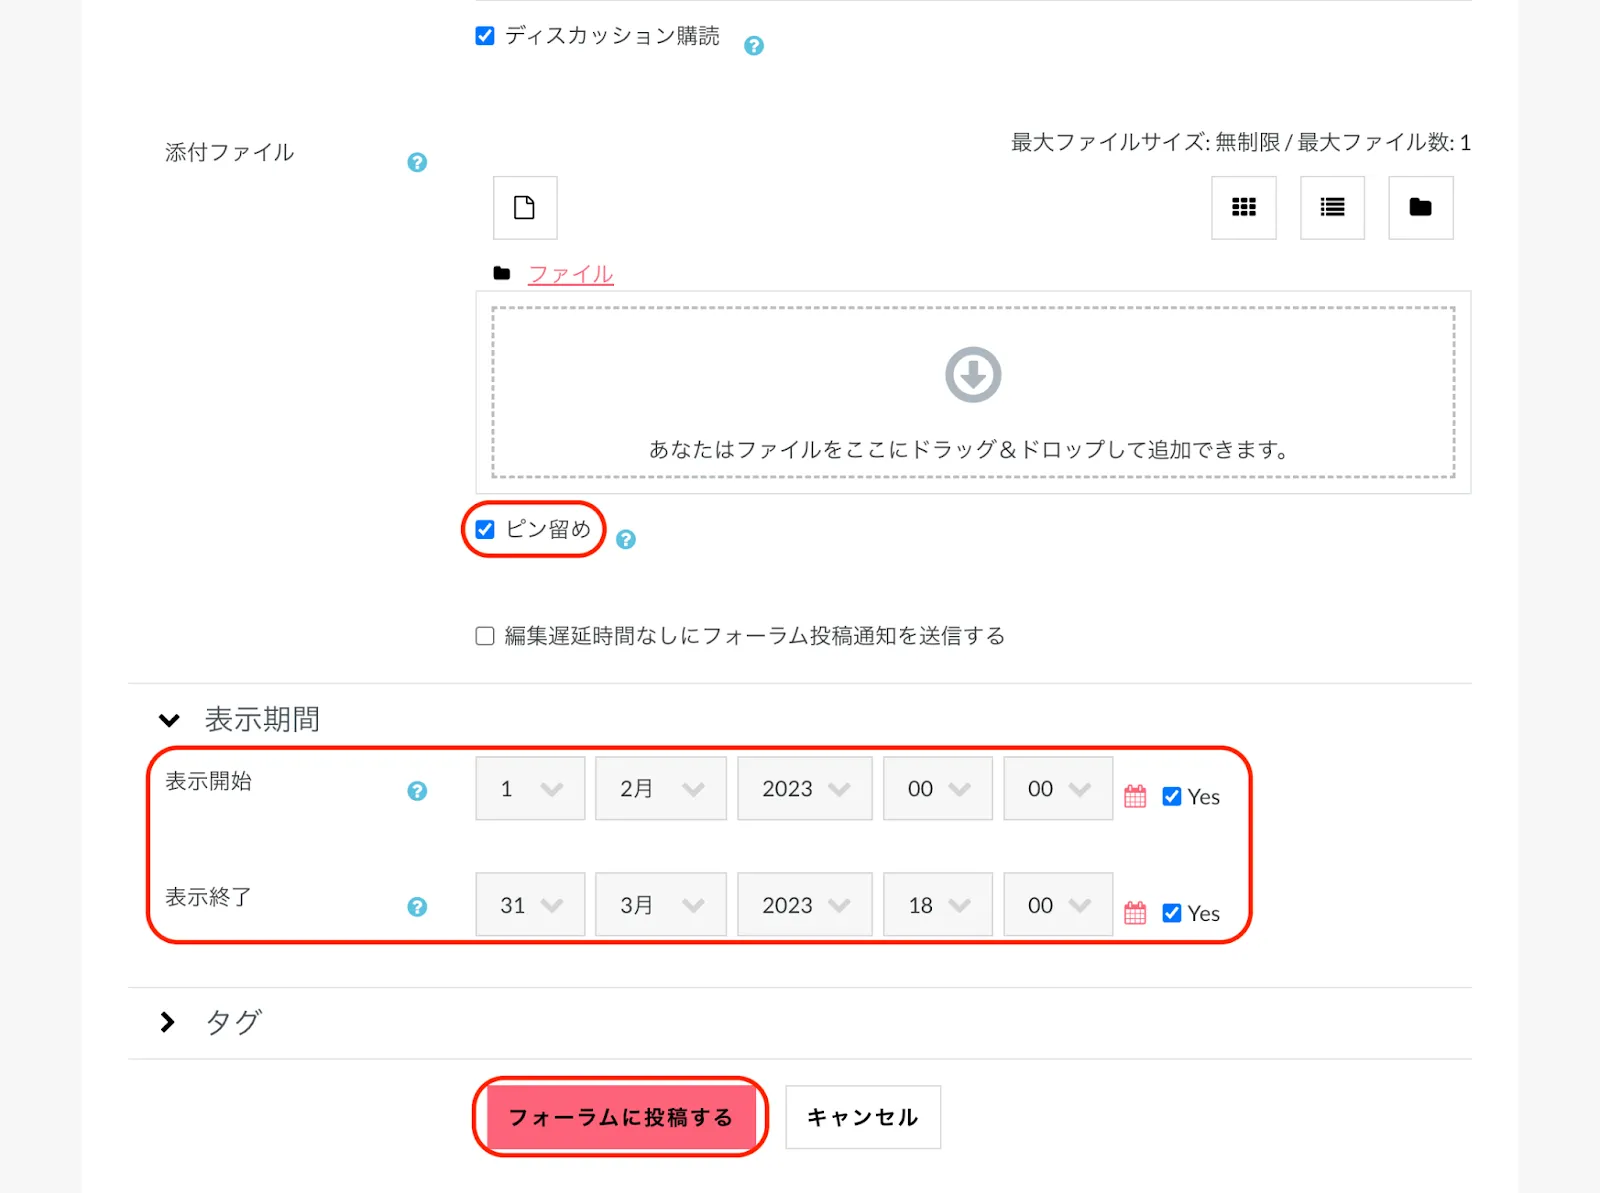Expand the タグ section

pyautogui.click(x=168, y=1022)
